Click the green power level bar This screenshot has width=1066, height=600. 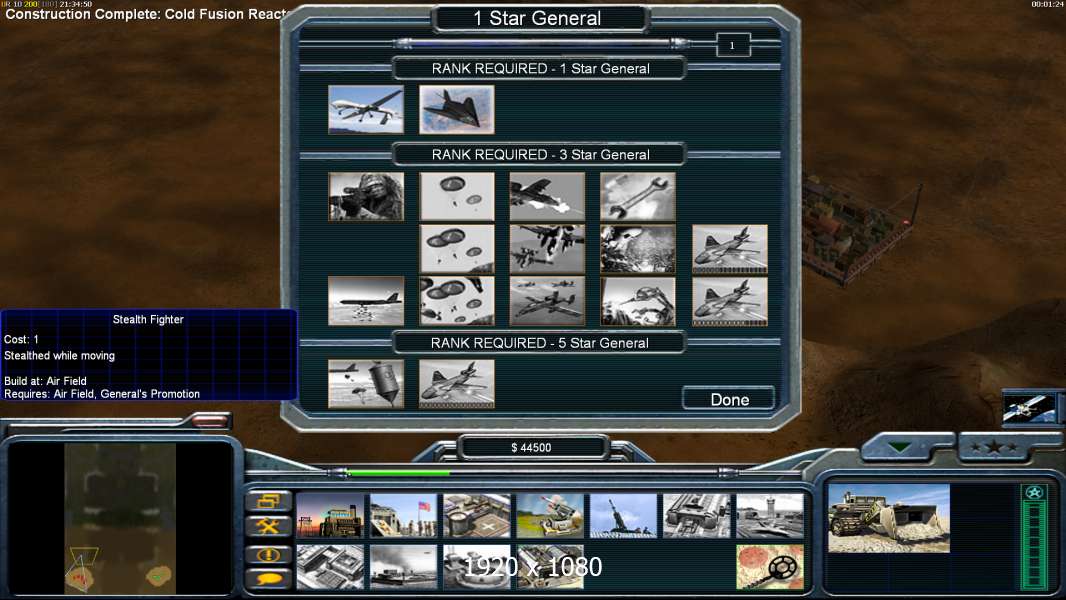[x=533, y=472]
